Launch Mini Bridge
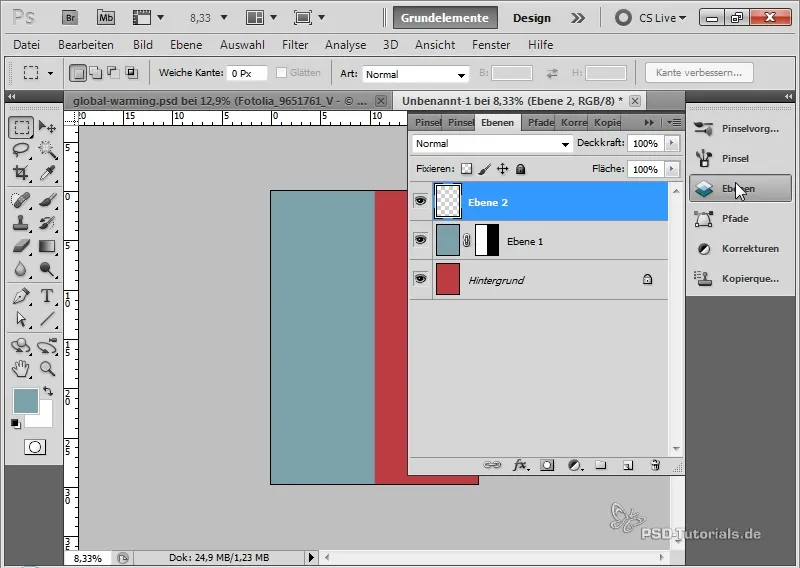This screenshot has width=800, height=568. point(106,18)
